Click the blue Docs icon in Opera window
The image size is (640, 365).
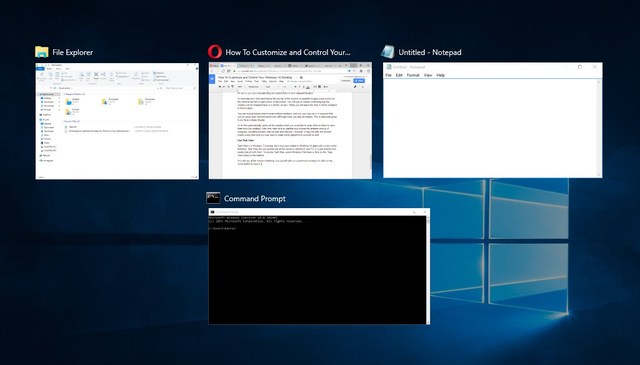[212, 78]
